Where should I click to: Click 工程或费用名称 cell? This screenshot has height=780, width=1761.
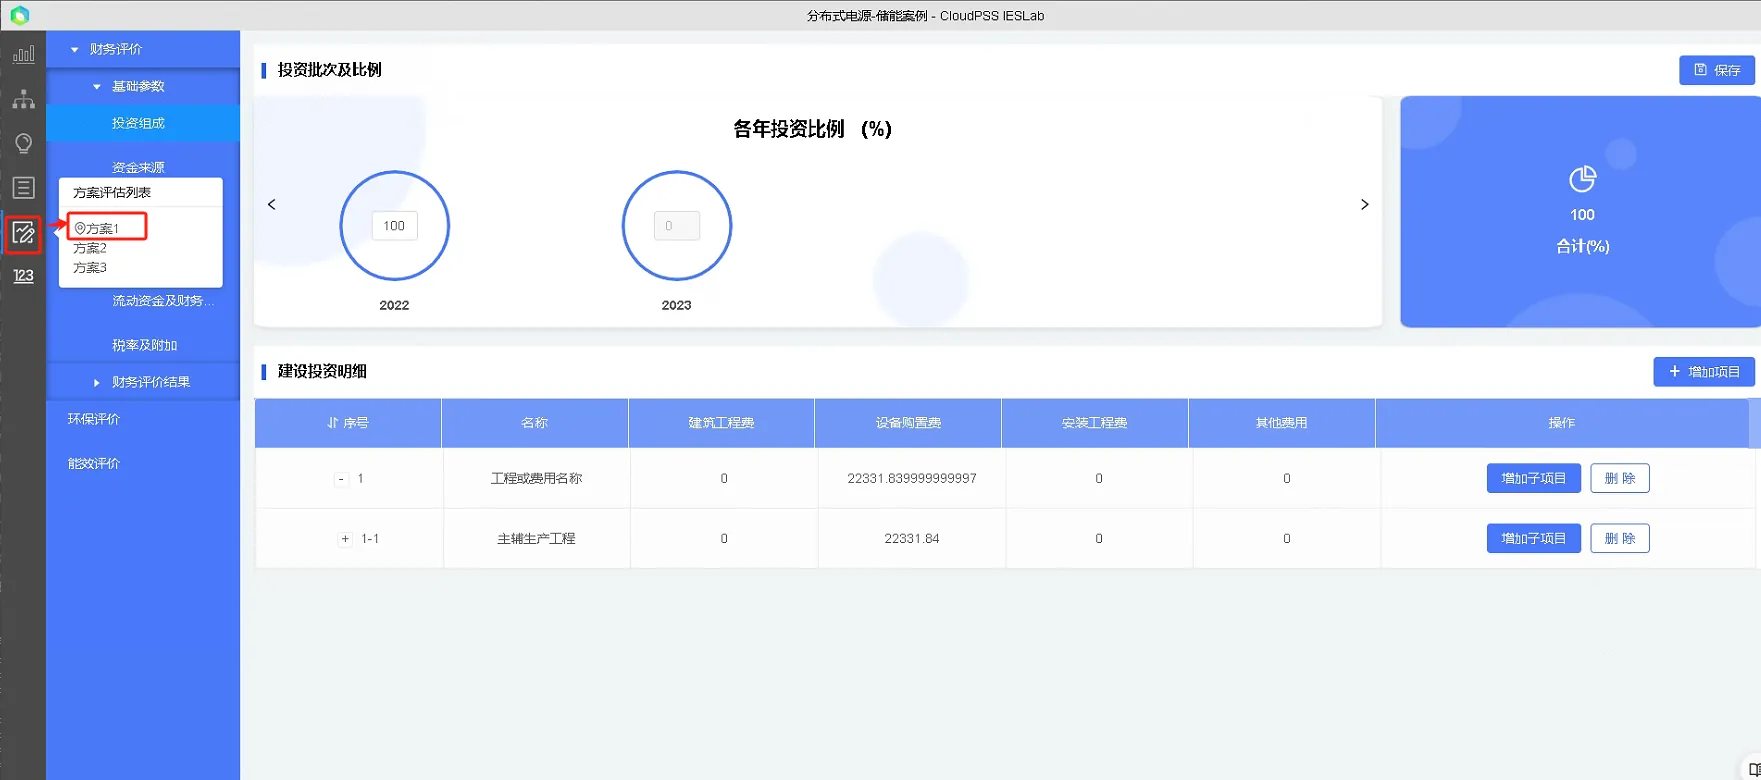pyautogui.click(x=536, y=479)
